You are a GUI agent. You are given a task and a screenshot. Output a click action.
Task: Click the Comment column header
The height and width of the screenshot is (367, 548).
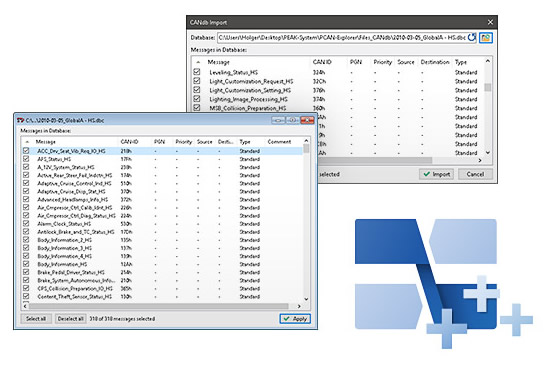click(x=279, y=142)
